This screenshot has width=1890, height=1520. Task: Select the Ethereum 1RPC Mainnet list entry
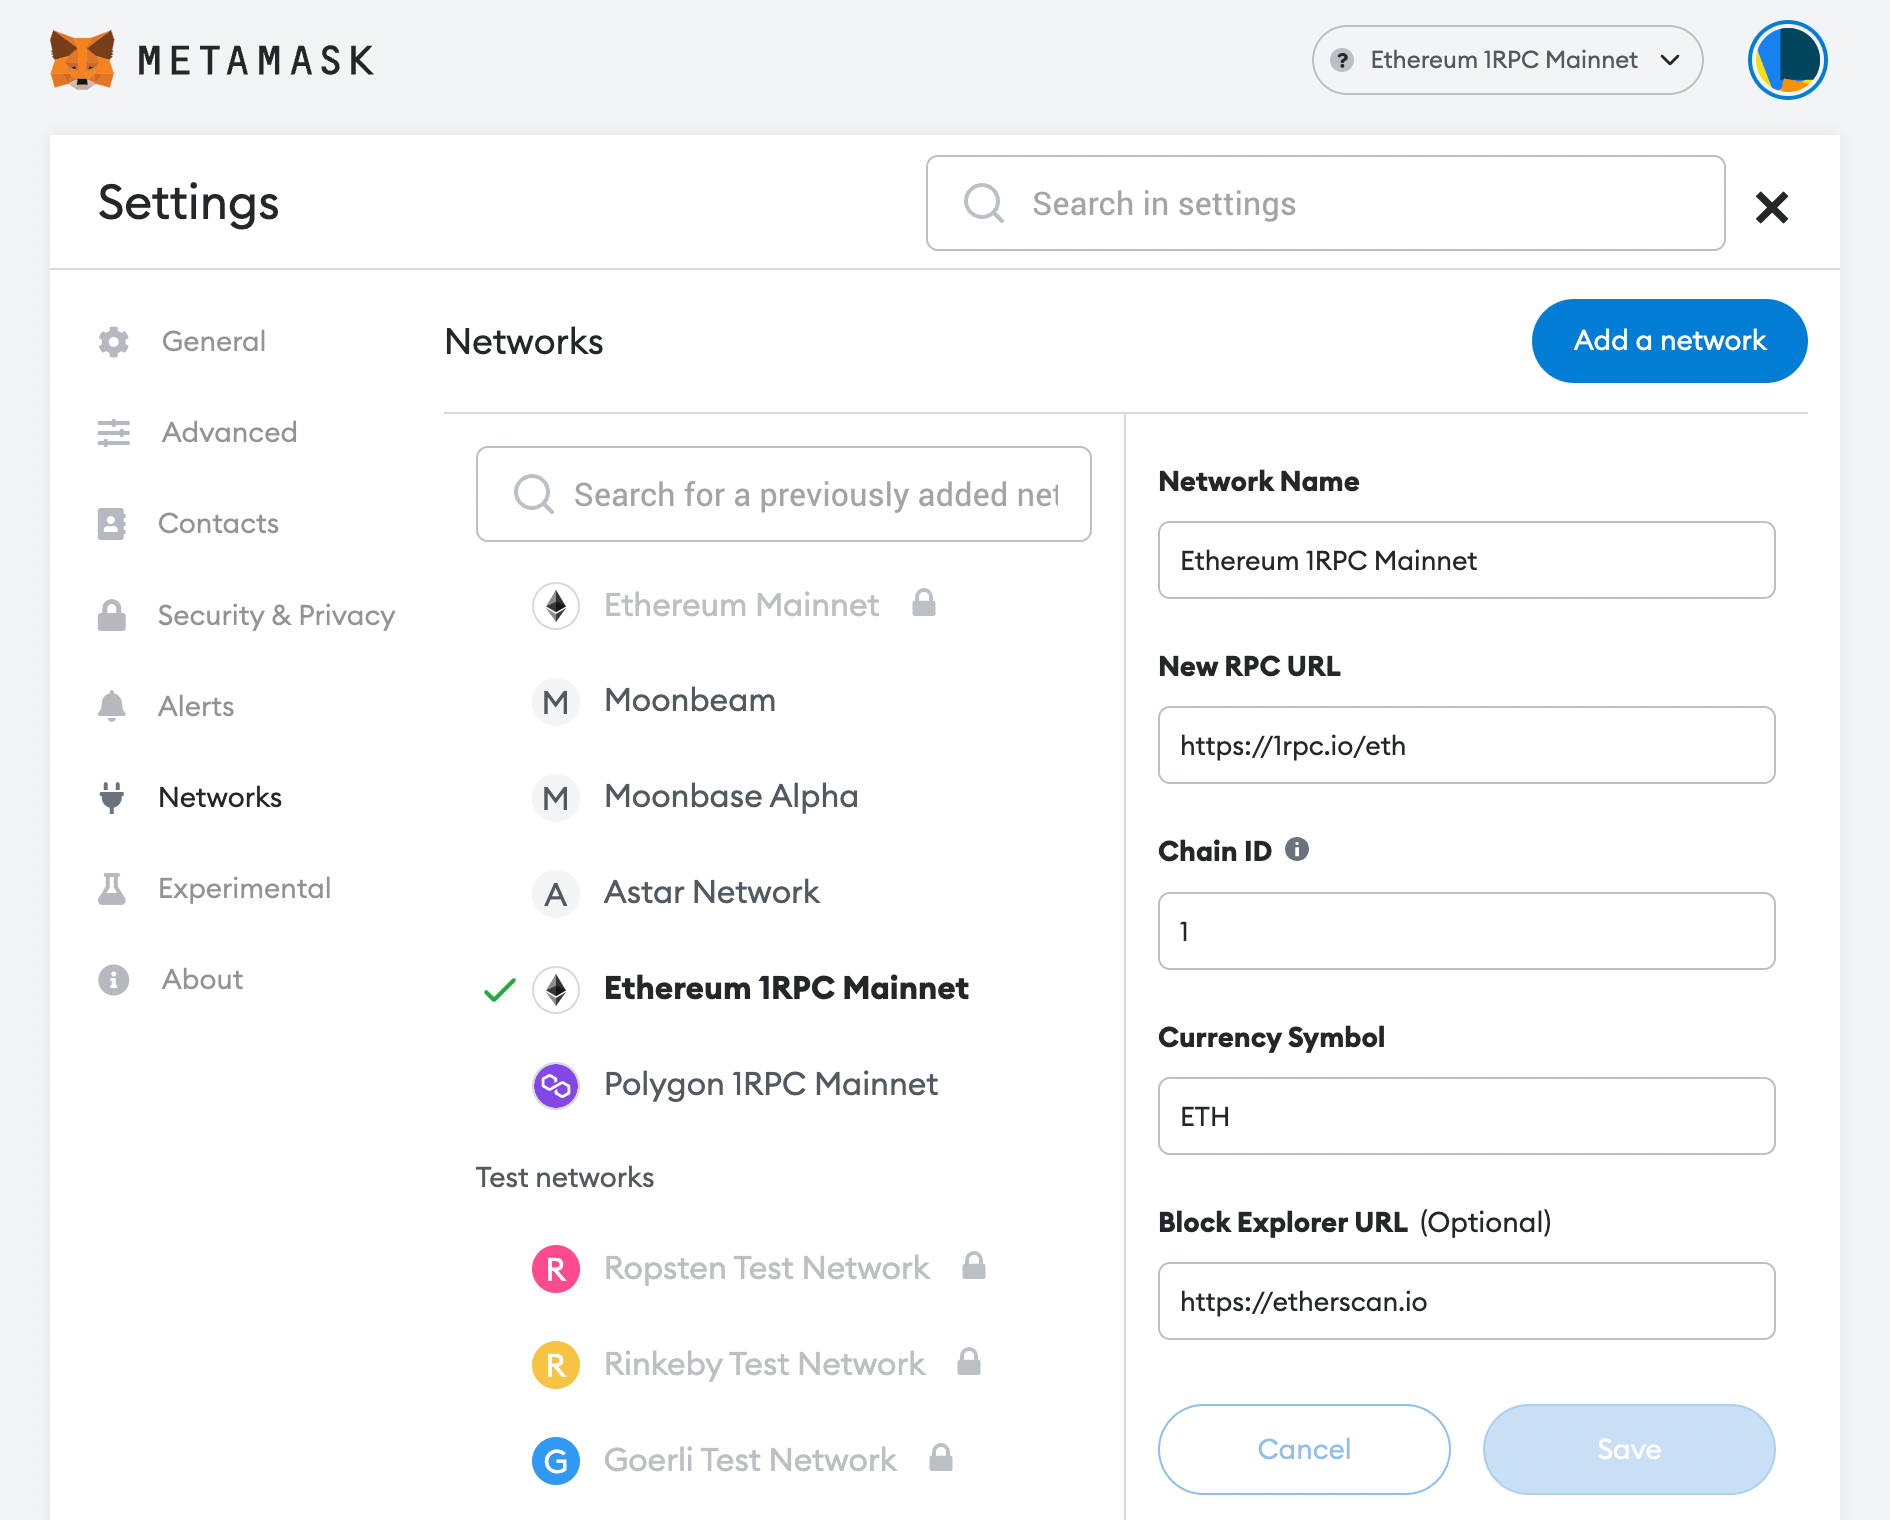point(786,988)
